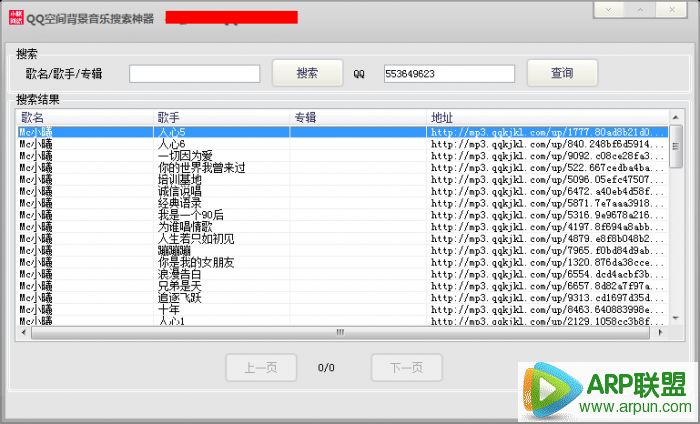Sort by the 歌名 column header
The image size is (700, 424).
tap(85, 117)
